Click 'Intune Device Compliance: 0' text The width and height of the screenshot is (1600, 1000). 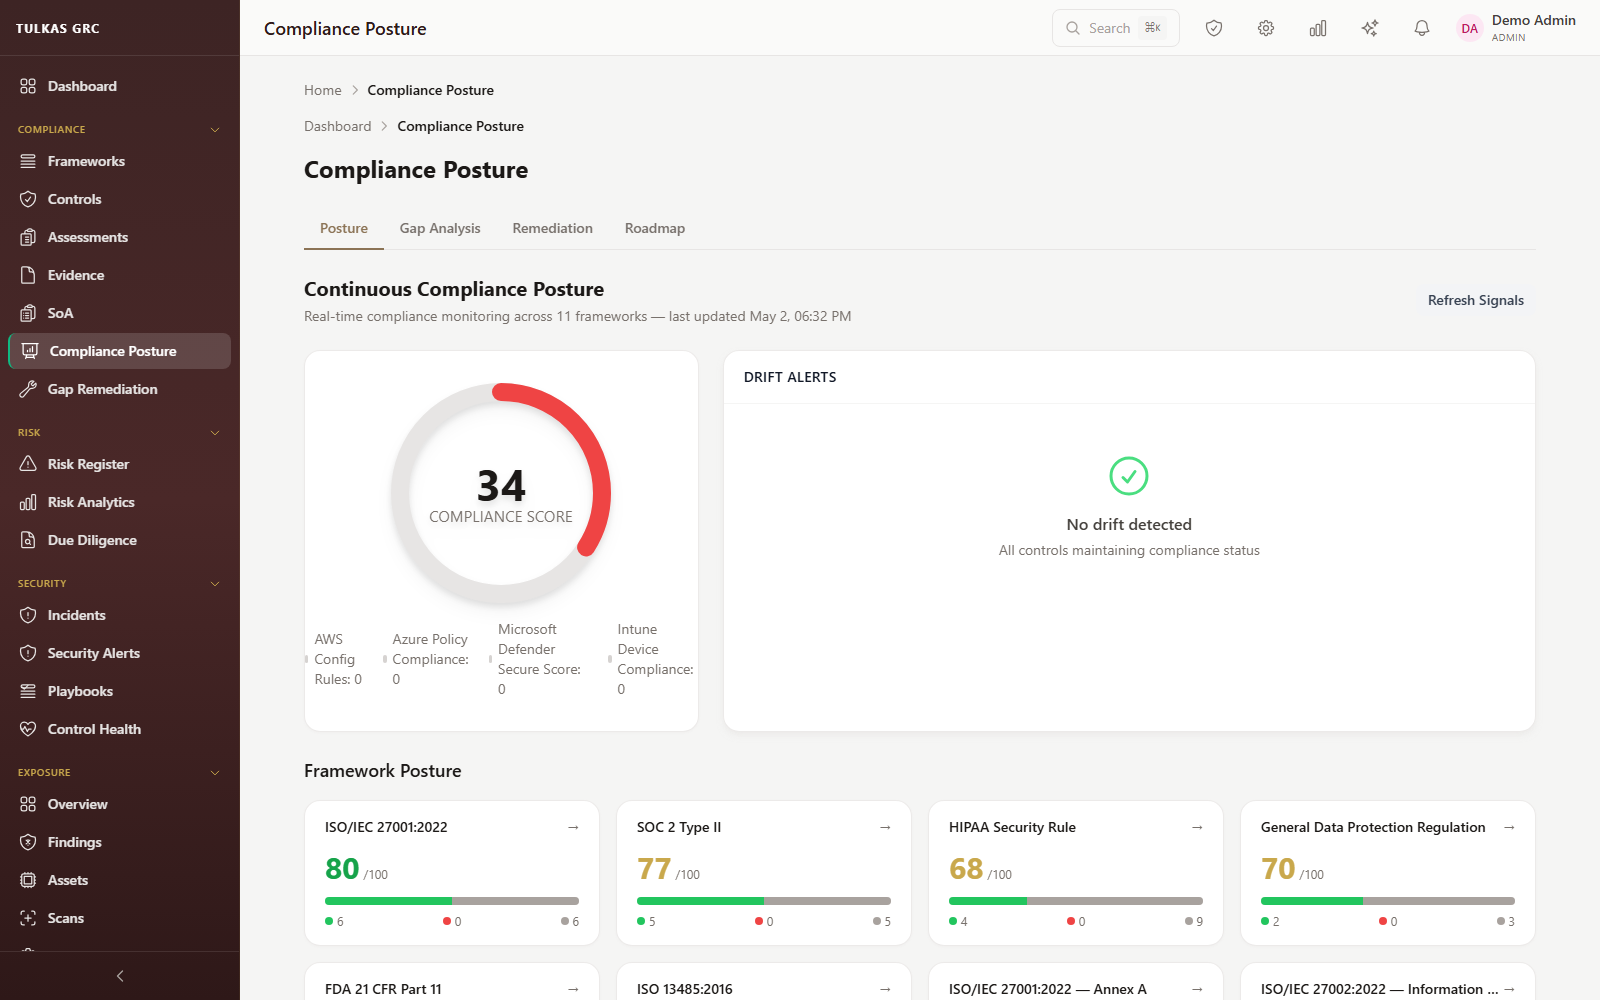(x=655, y=659)
